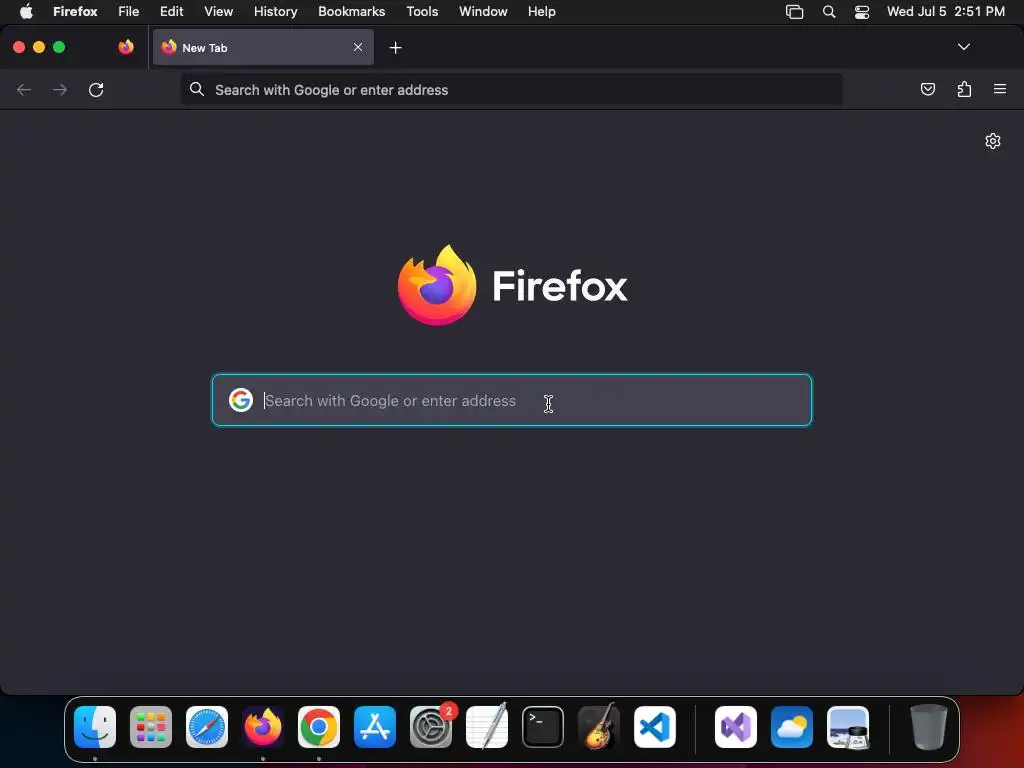Viewport: 1024px width, 768px height.
Task: Open the Tools menu
Action: (422, 11)
